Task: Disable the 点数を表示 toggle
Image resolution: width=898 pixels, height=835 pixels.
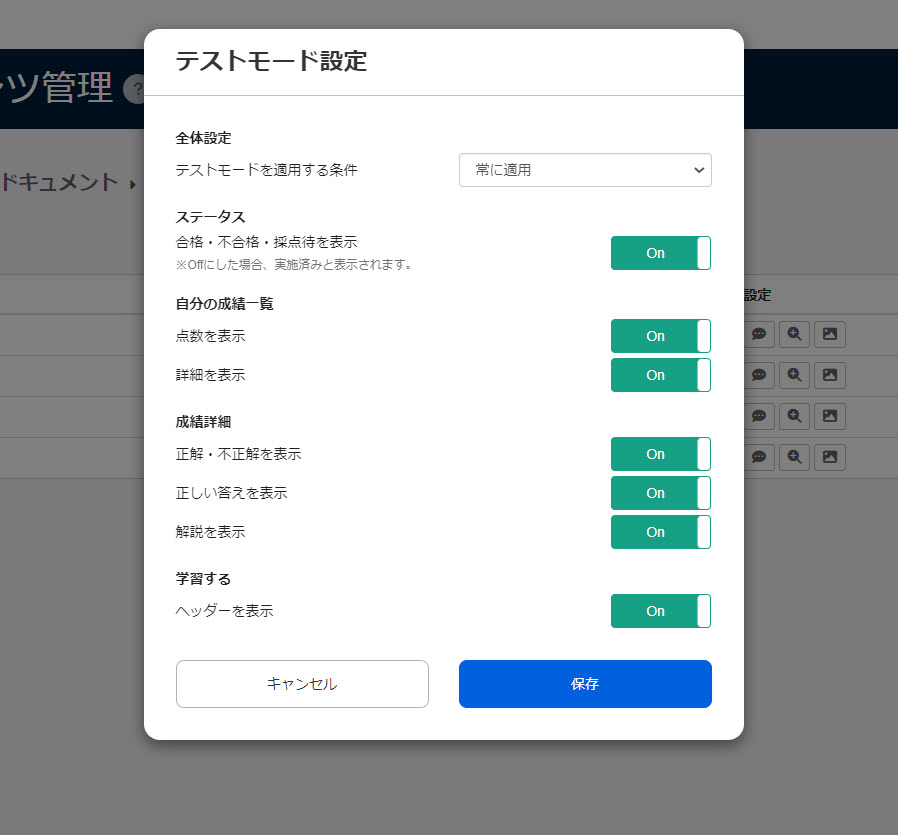Action: tap(660, 336)
